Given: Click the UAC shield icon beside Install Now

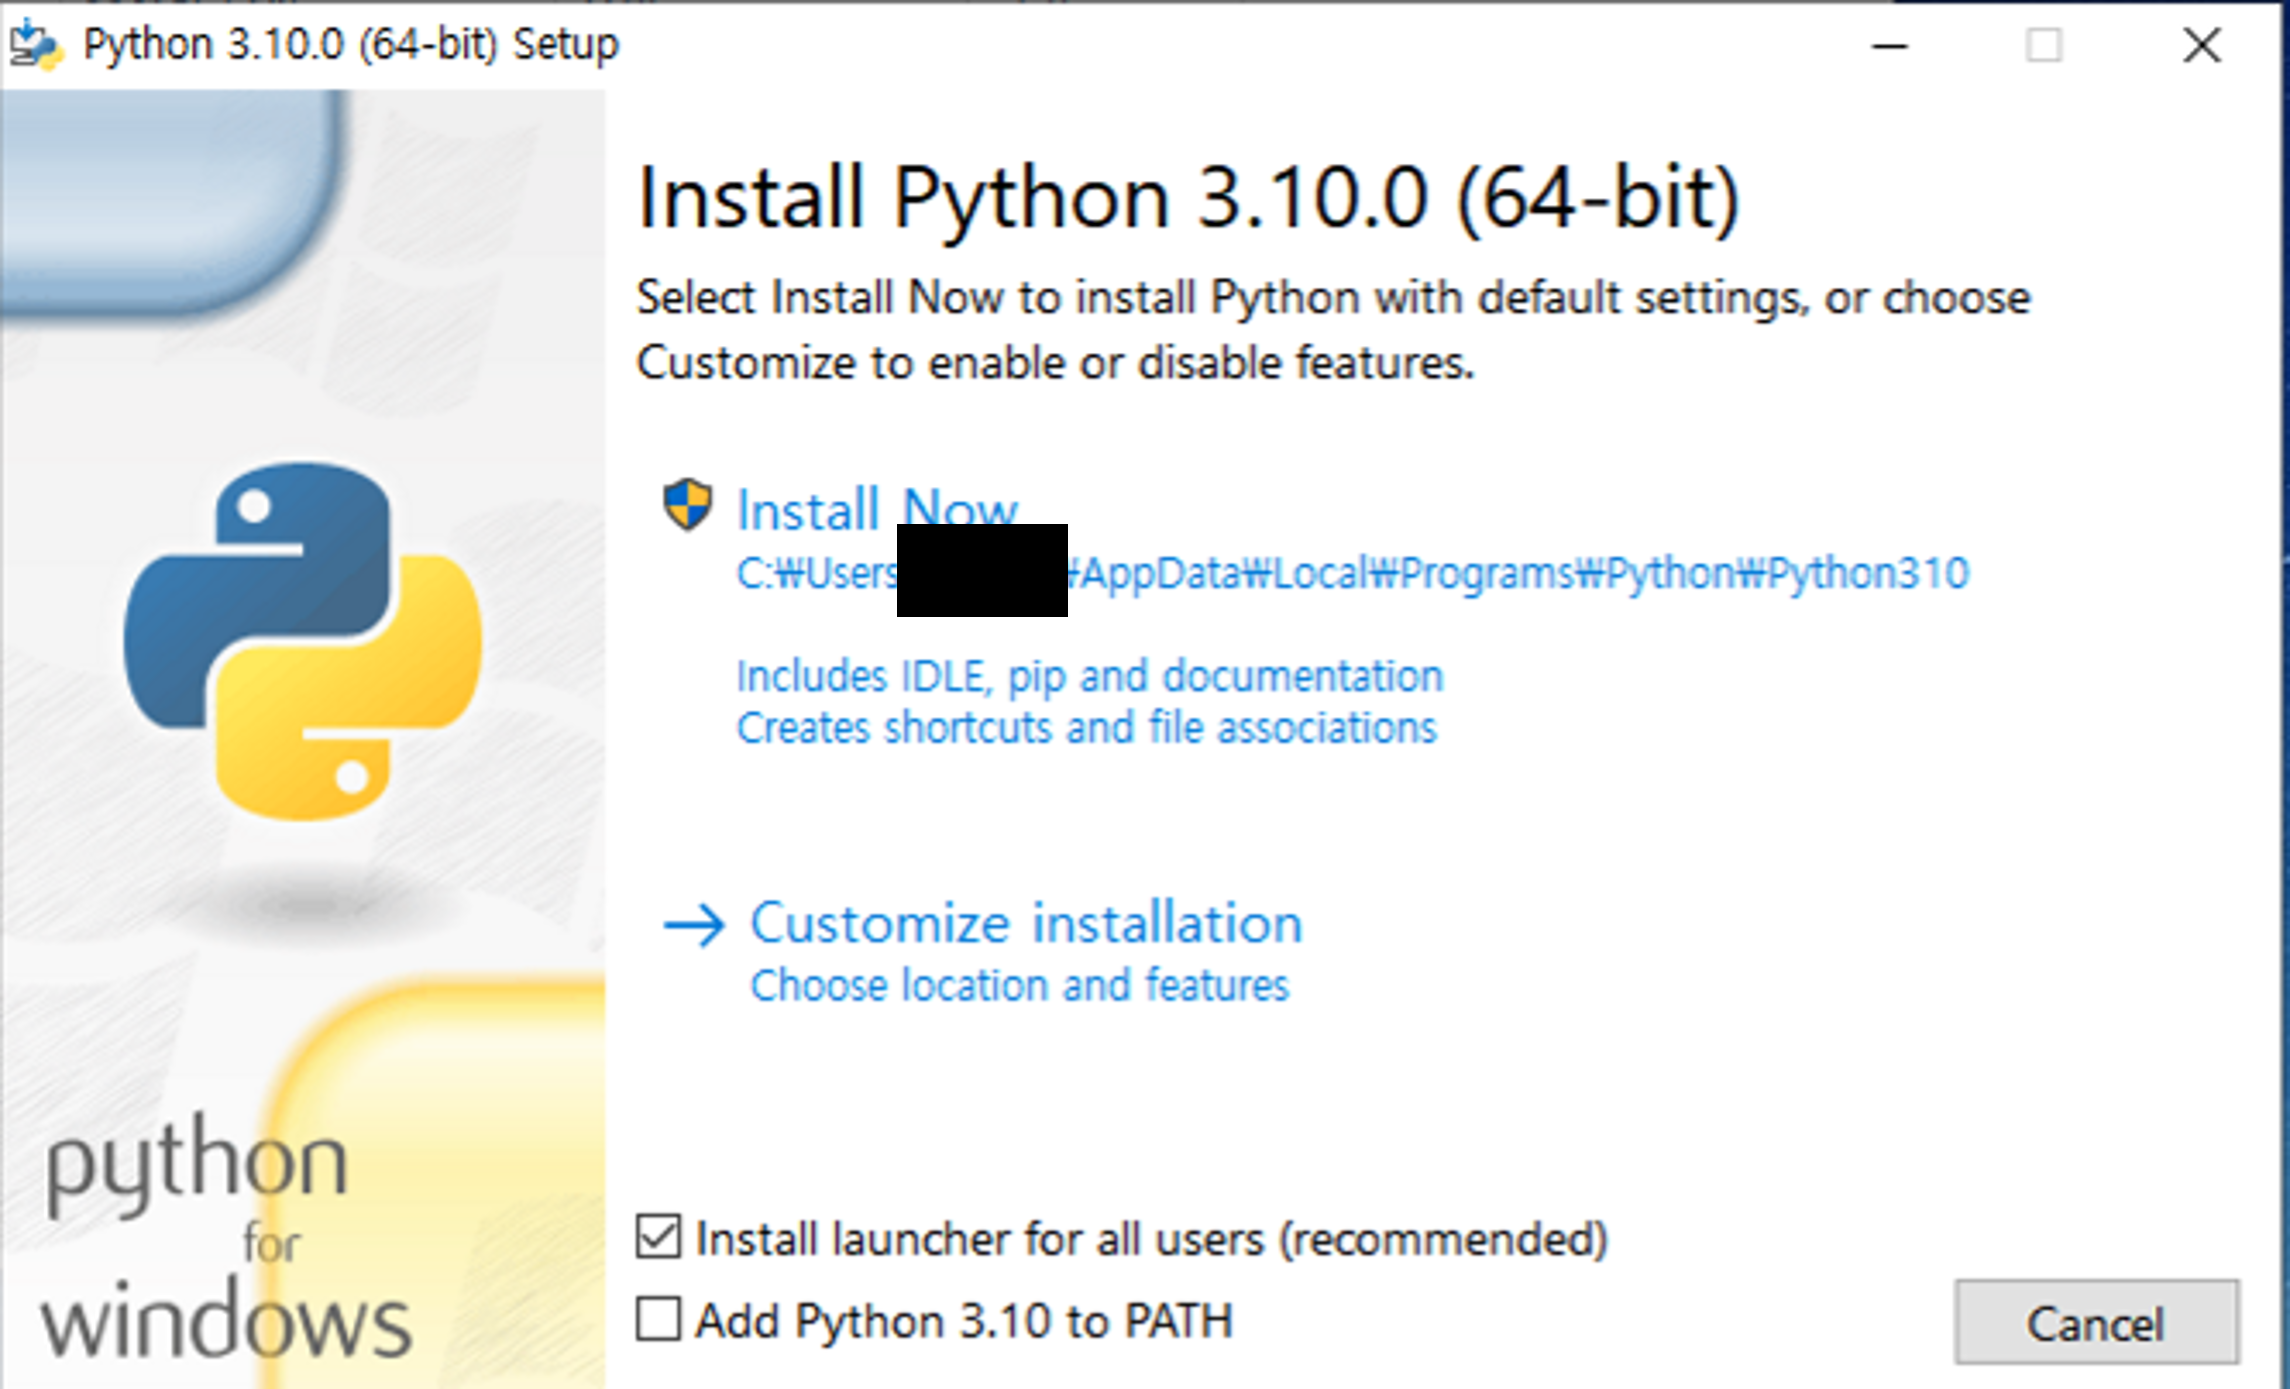Looking at the screenshot, I should [x=688, y=506].
